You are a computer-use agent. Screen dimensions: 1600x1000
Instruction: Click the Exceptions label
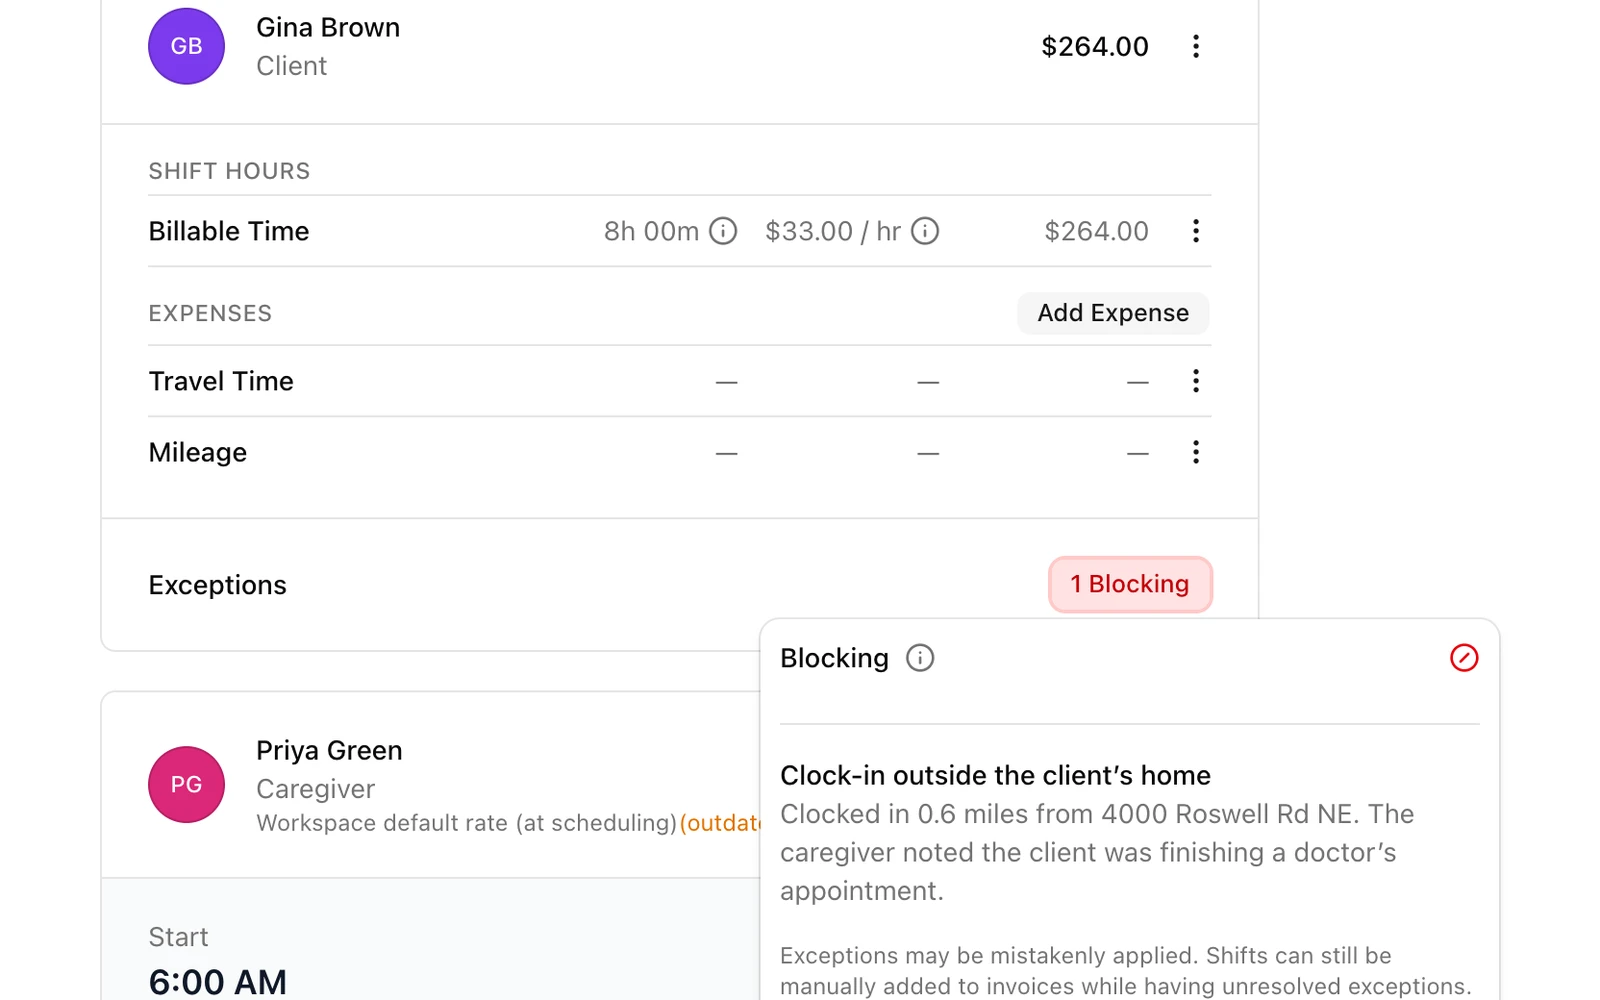pyautogui.click(x=217, y=585)
